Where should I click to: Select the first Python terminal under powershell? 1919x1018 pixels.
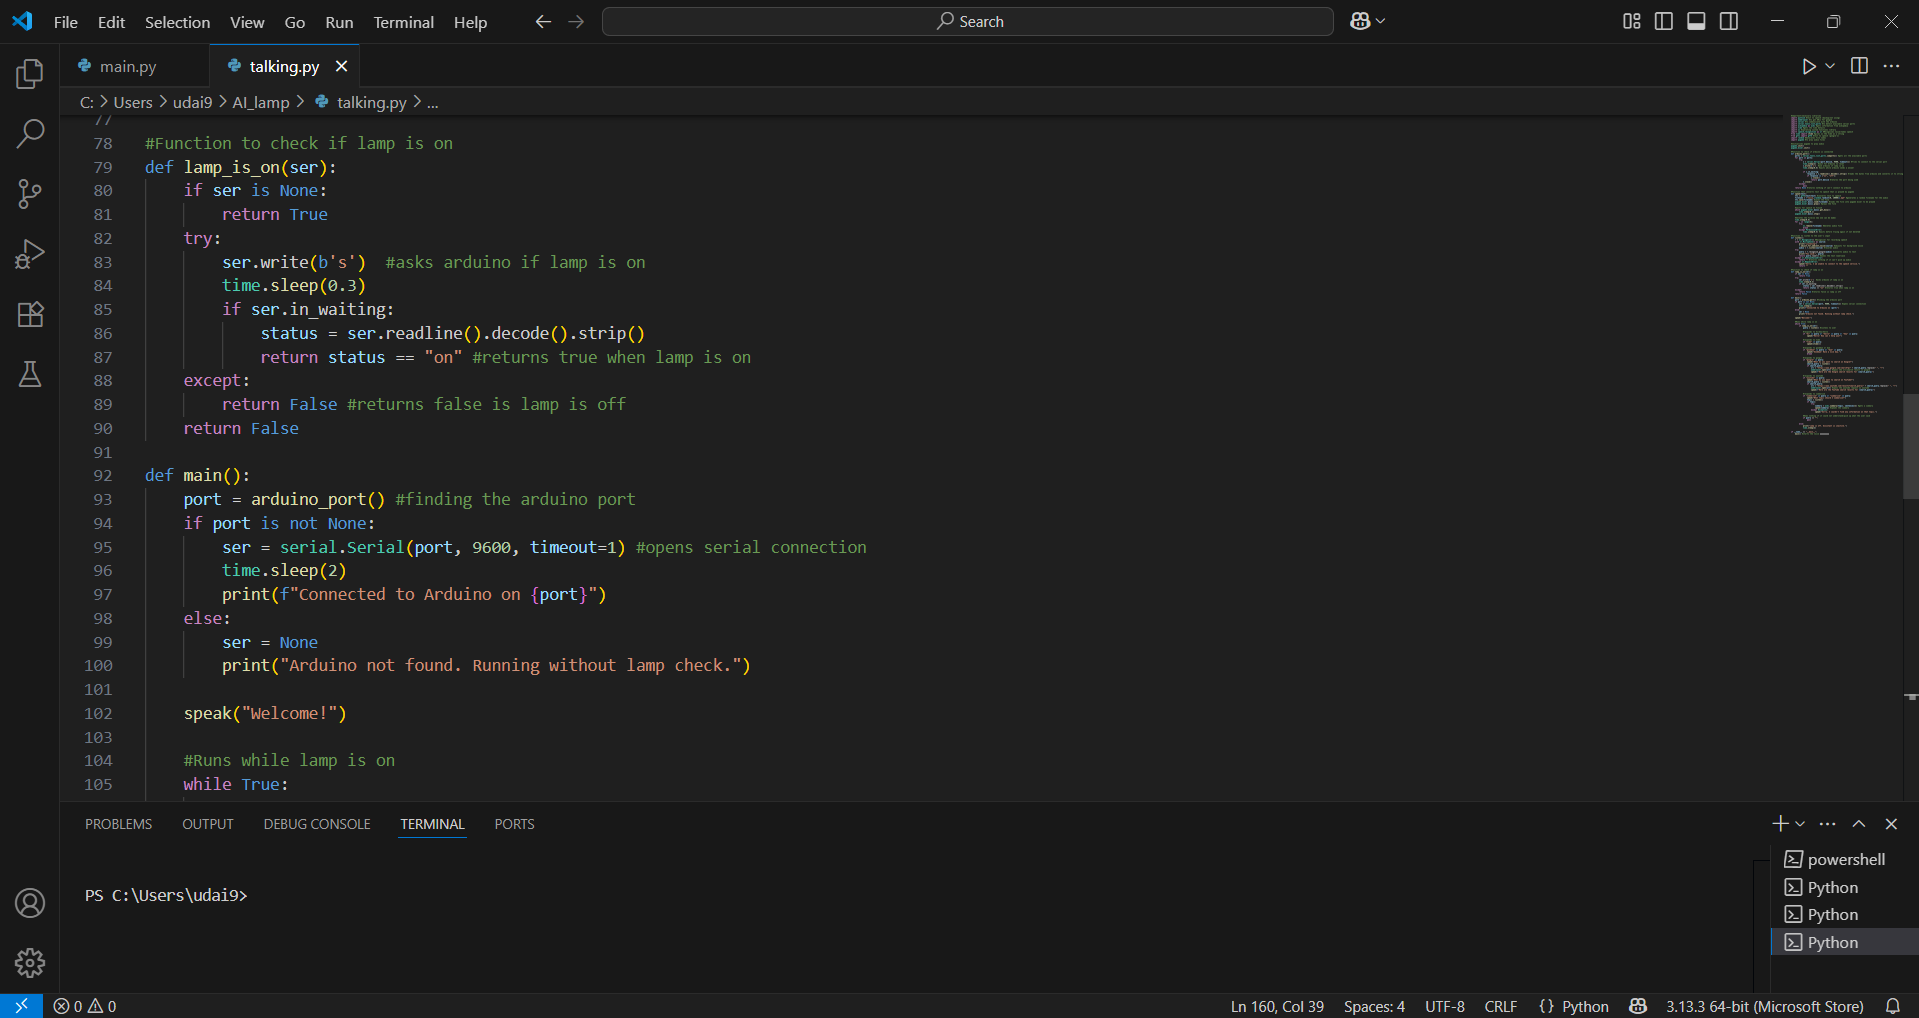(x=1845, y=887)
